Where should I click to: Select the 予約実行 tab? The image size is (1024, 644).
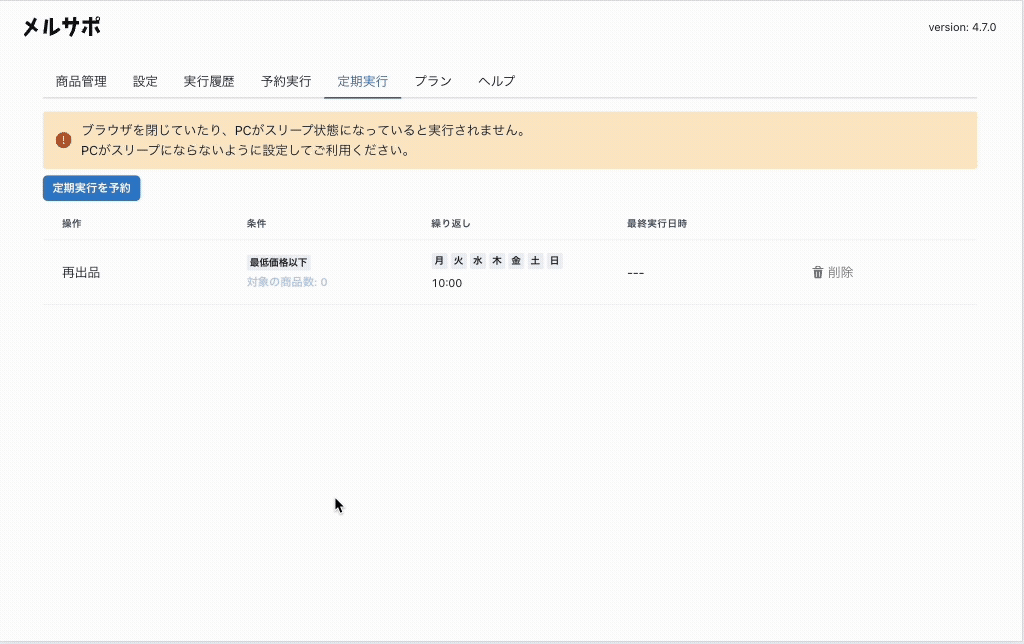[x=286, y=81]
